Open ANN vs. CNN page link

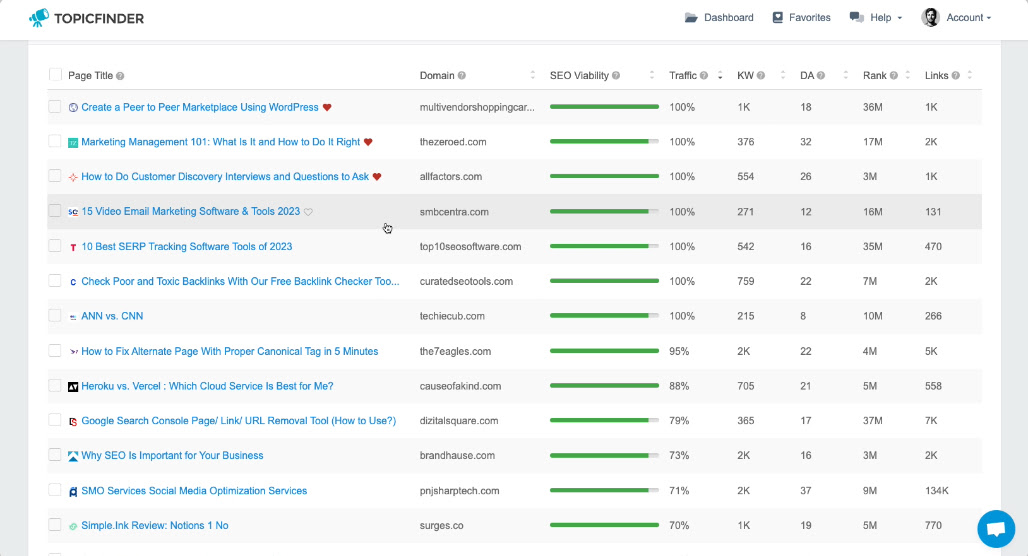coord(112,316)
